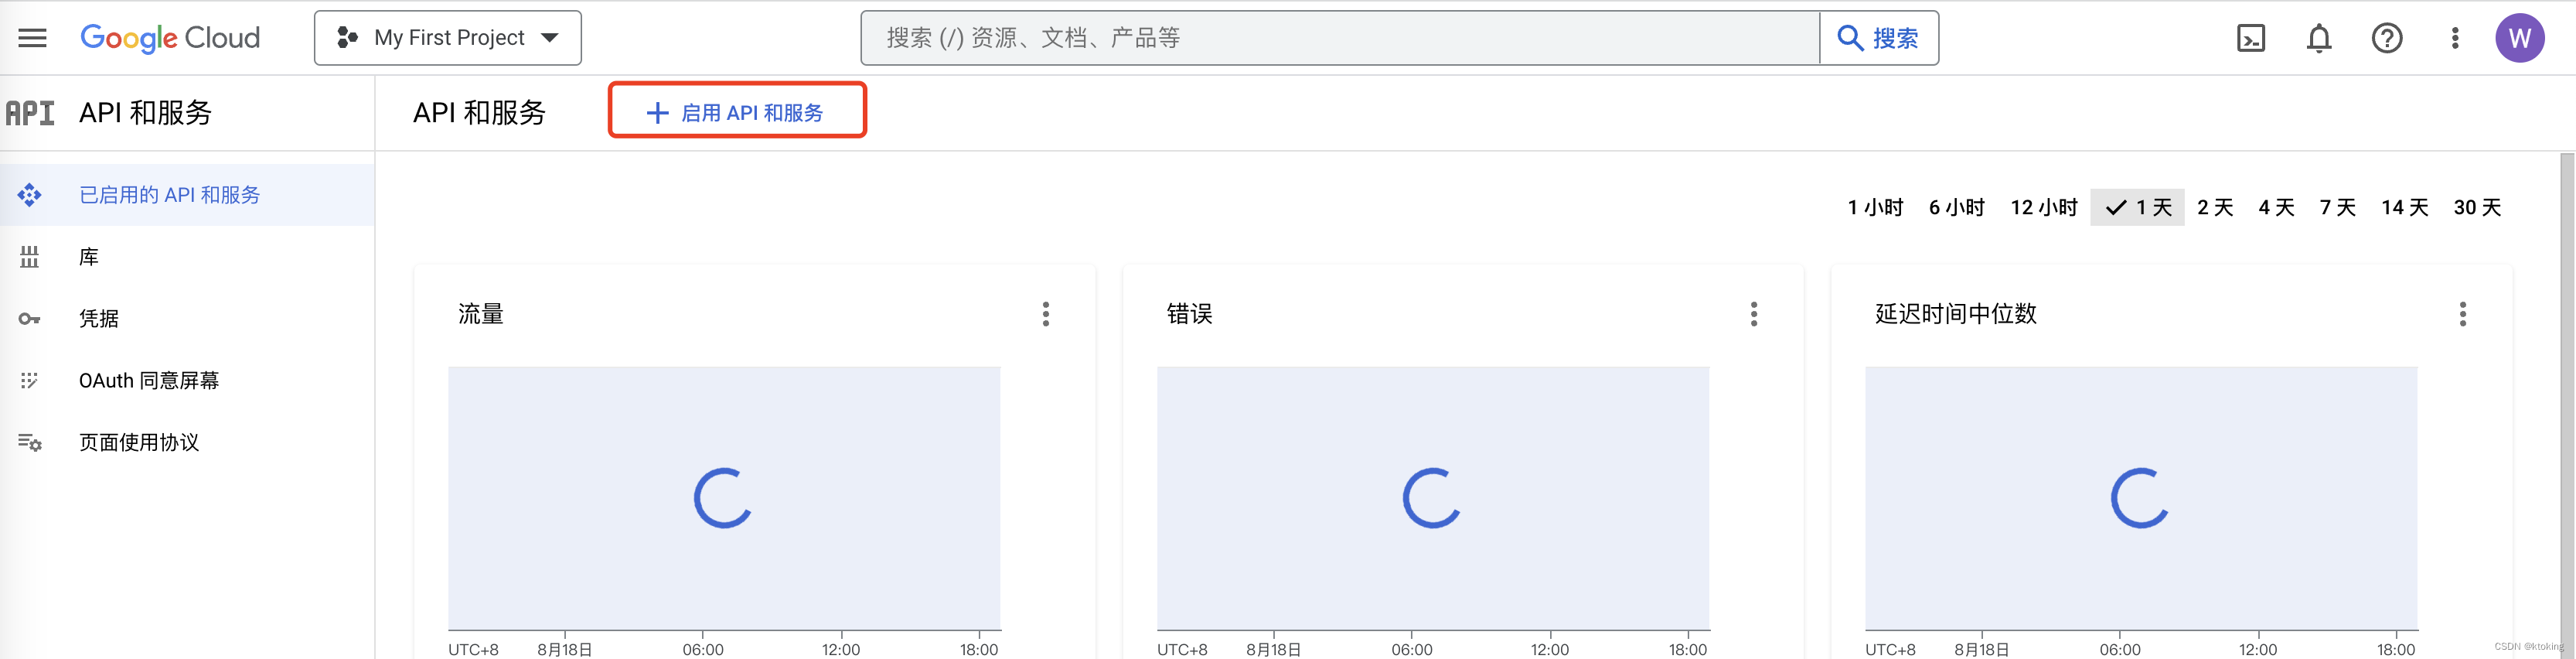Select the 14 天 time range
The image size is (2576, 659).
[x=2405, y=207]
